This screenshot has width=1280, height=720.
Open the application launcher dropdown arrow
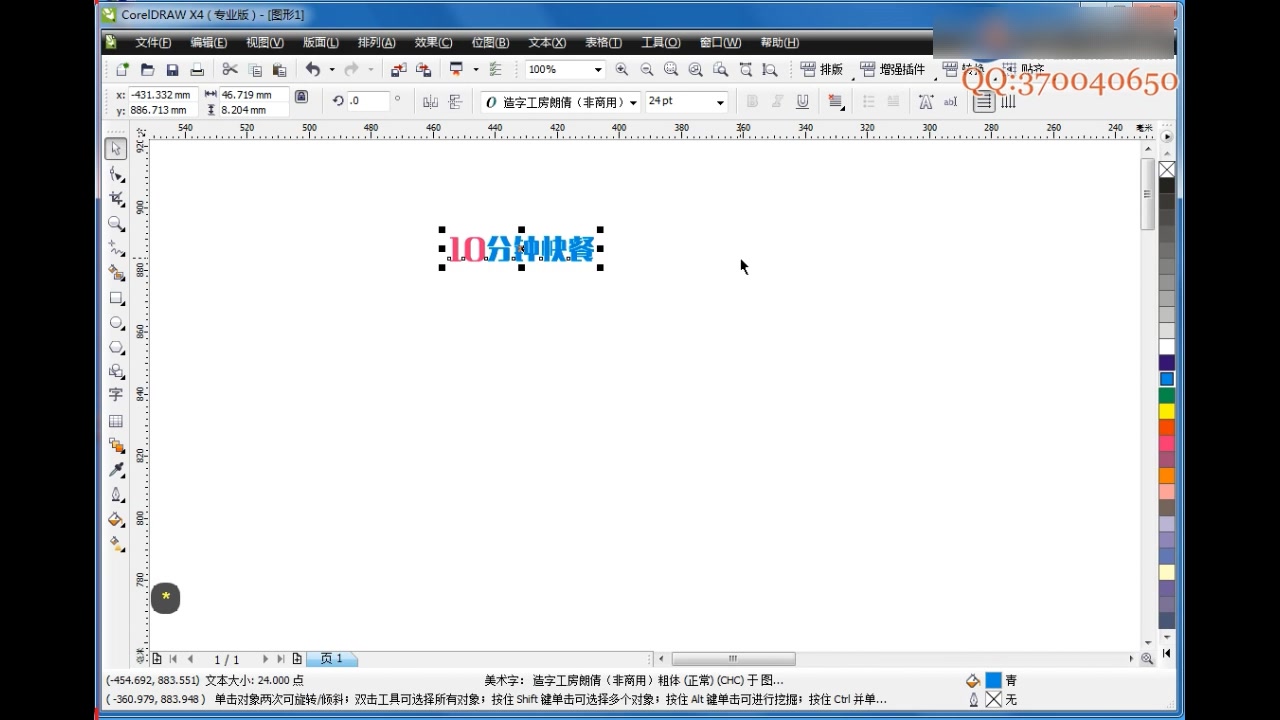475,70
